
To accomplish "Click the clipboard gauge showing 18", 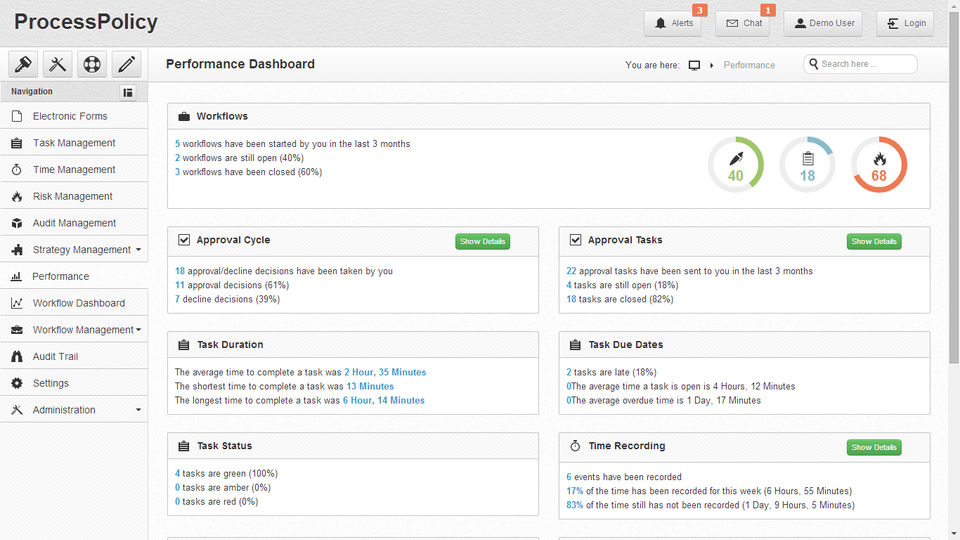I will tap(807, 165).
